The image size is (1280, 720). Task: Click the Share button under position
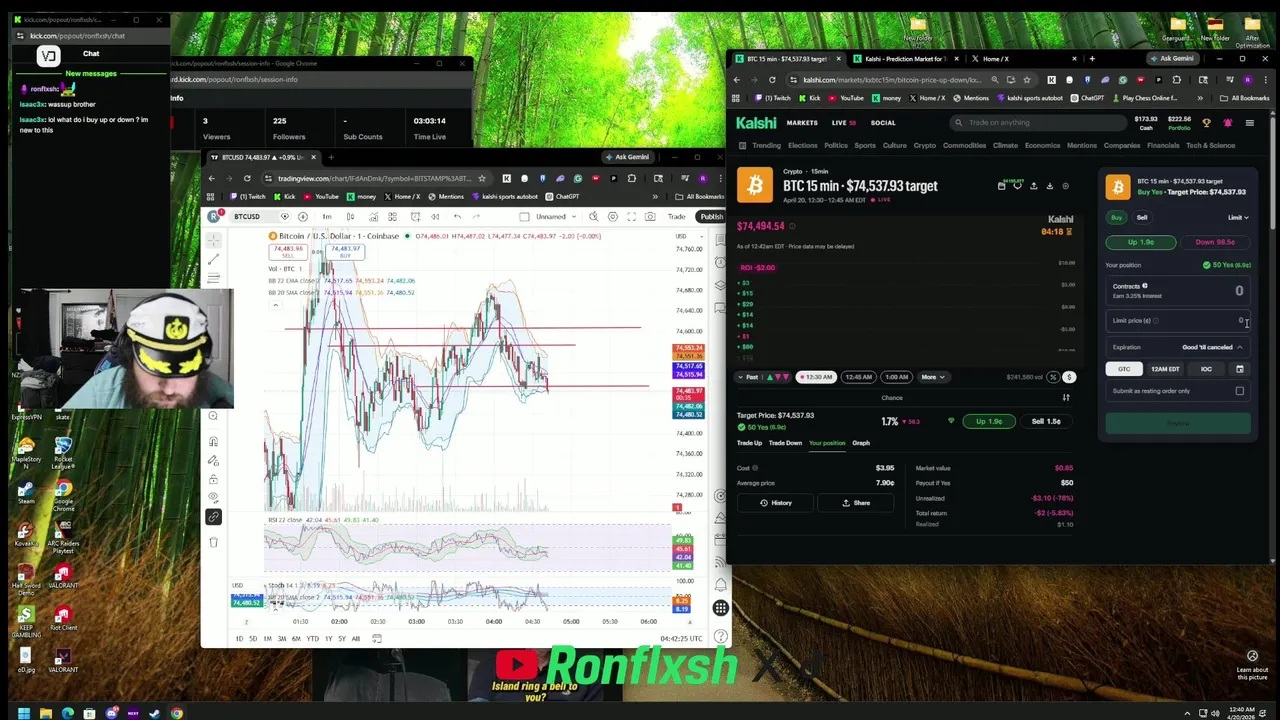856,503
